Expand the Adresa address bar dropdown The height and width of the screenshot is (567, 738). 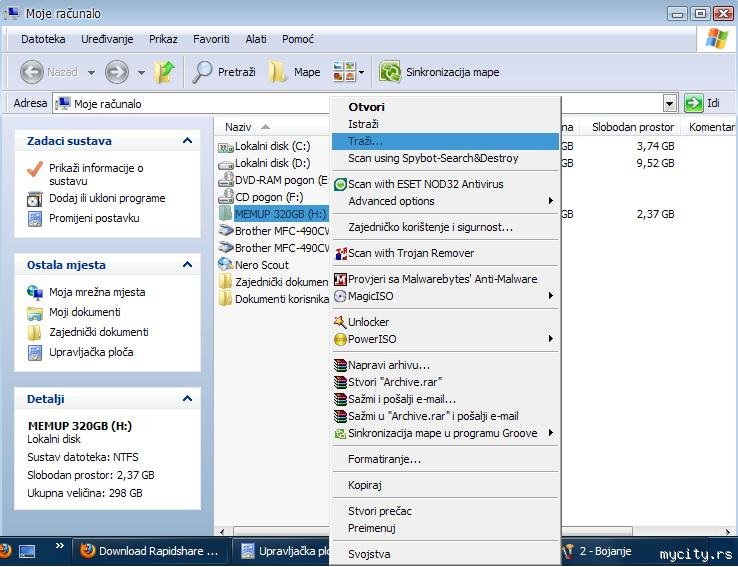tap(670, 104)
